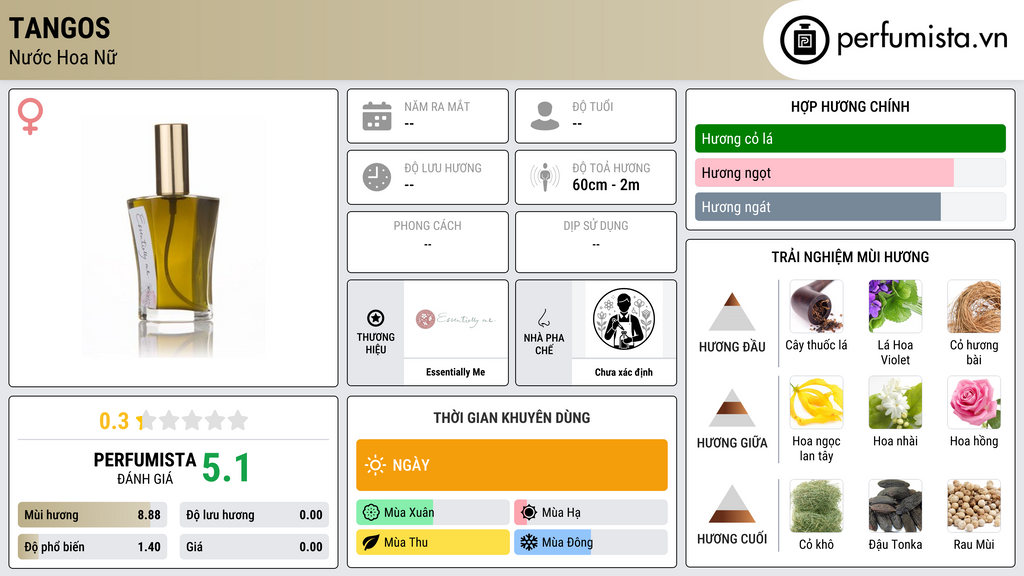Click the sun icon in Ngày bar
Viewport: 1024px width, 576px height.
(x=375, y=465)
